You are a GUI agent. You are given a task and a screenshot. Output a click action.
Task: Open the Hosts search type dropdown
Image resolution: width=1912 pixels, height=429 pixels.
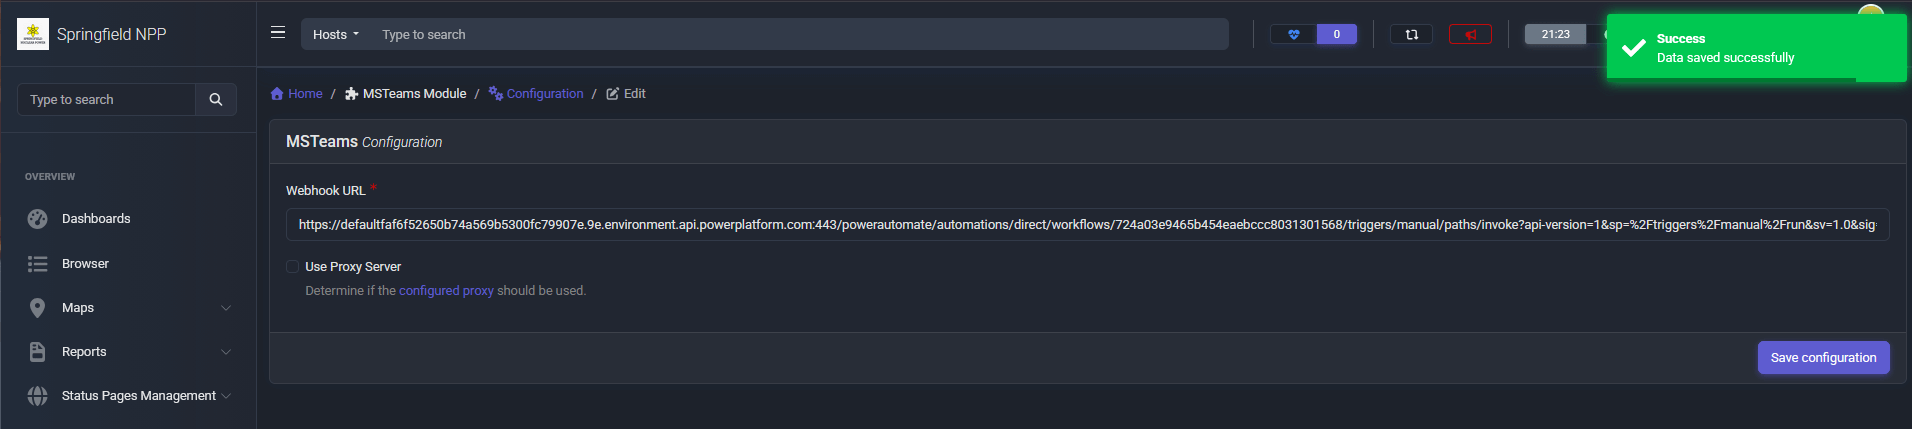pyautogui.click(x=335, y=34)
